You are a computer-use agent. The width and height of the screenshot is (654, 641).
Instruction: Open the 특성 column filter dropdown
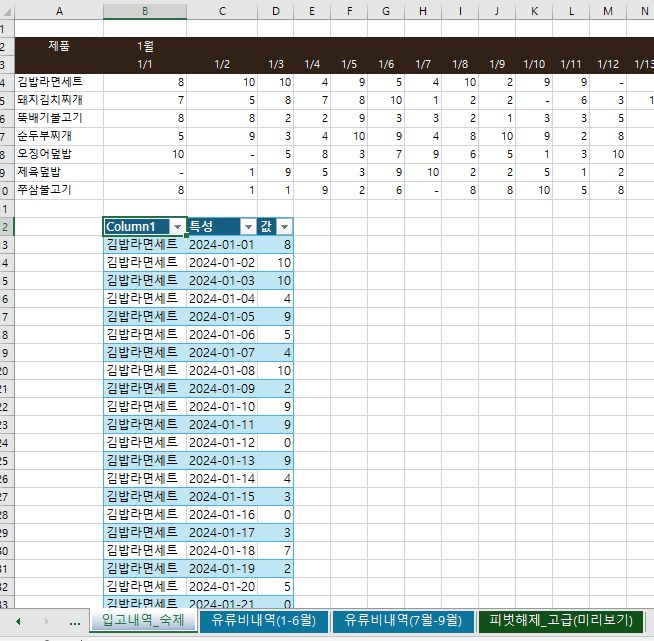point(248,227)
